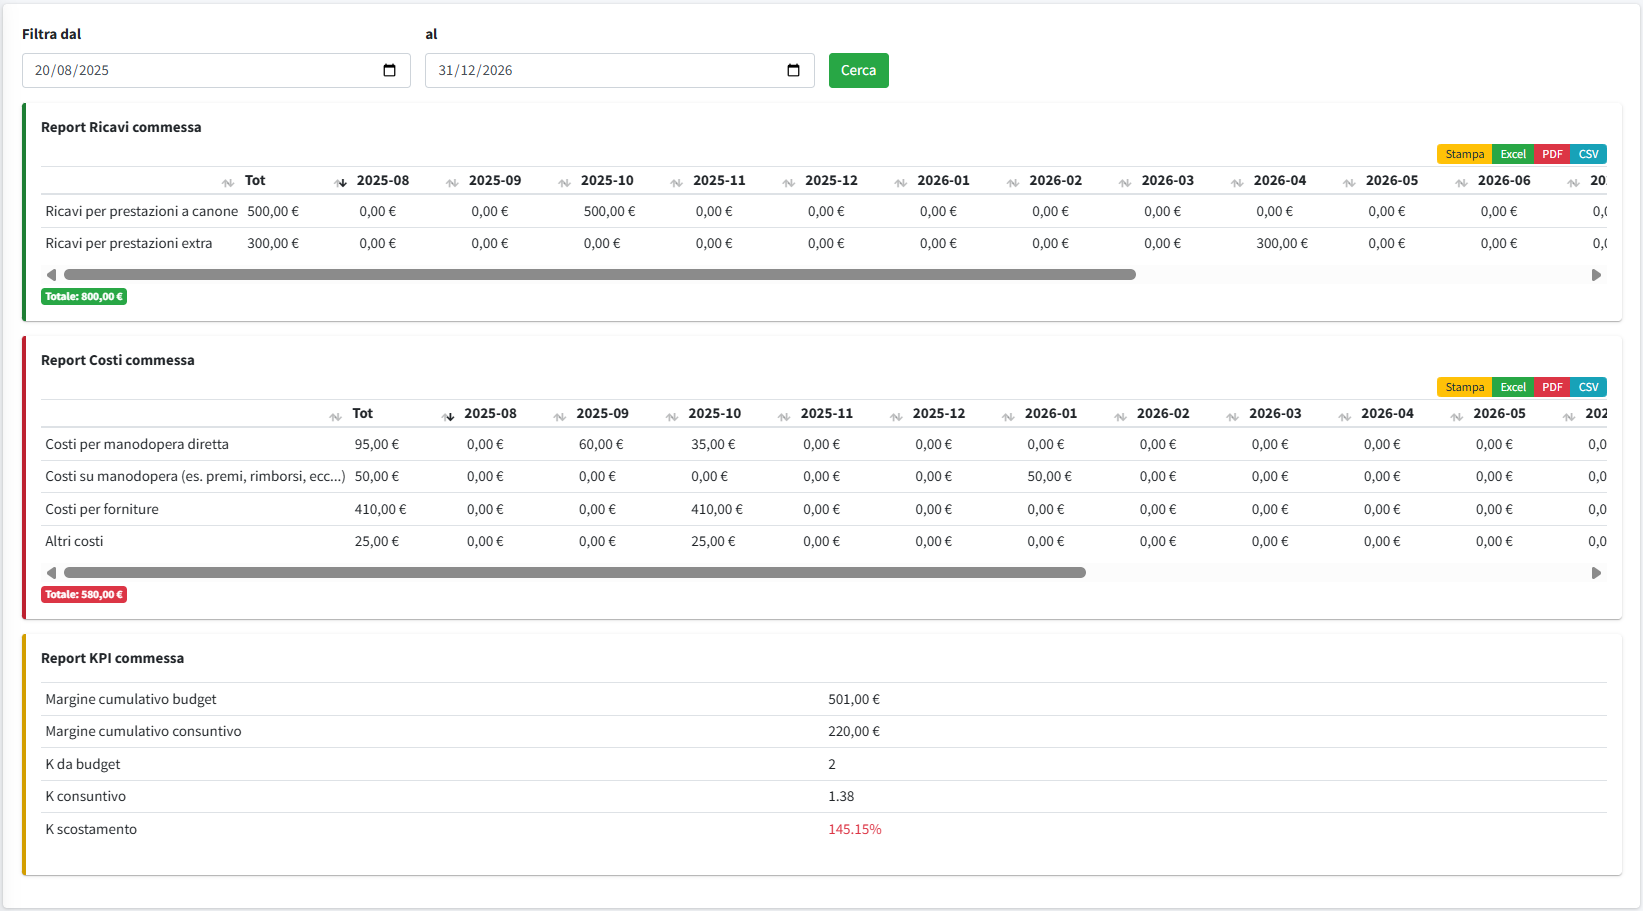The image size is (1643, 911).
Task: Open calendar picker for Filtra dal date
Action: click(389, 70)
